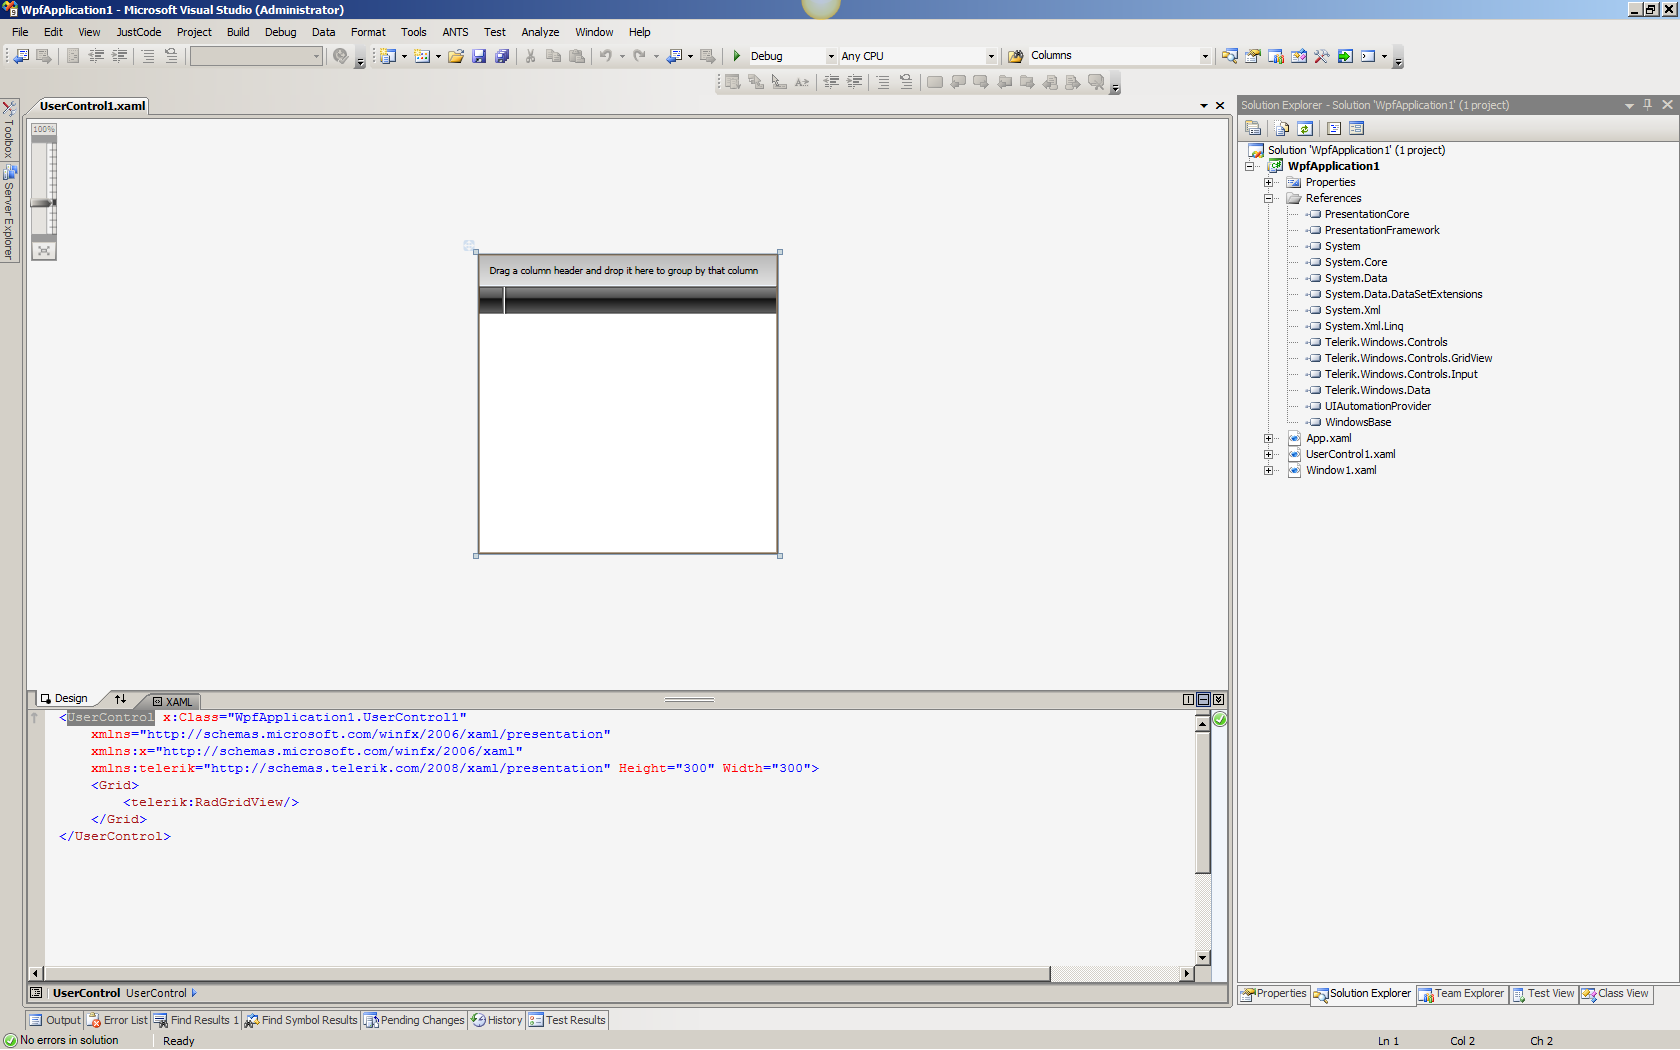This screenshot has height=1050, width=1680.
Task: Collapse the References folder node
Action: pos(1269,198)
